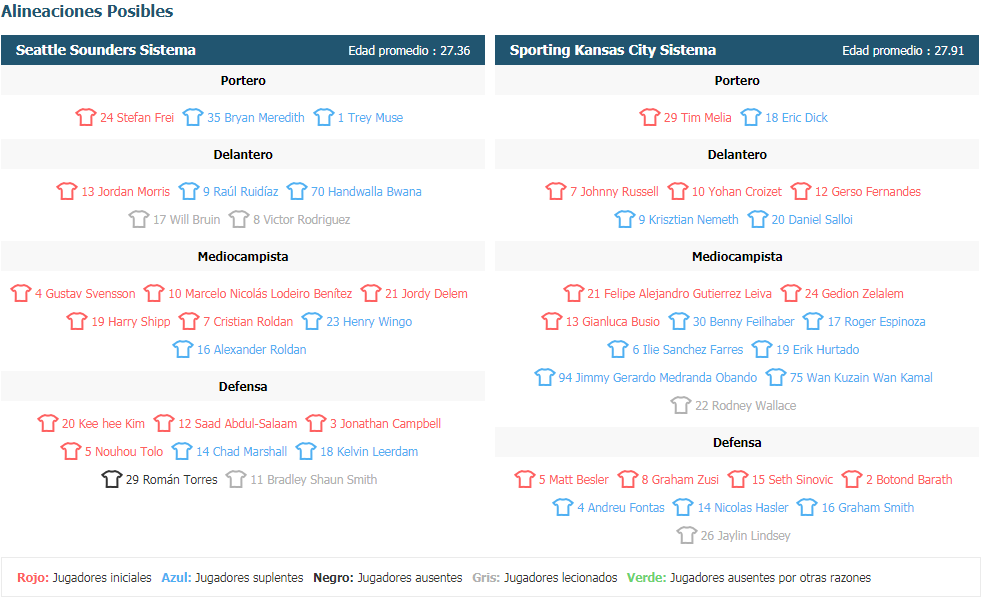Image resolution: width=981 pixels, height=597 pixels.
Task: Click the blue jersey icon beside Andreu Fontas
Action: tap(563, 508)
